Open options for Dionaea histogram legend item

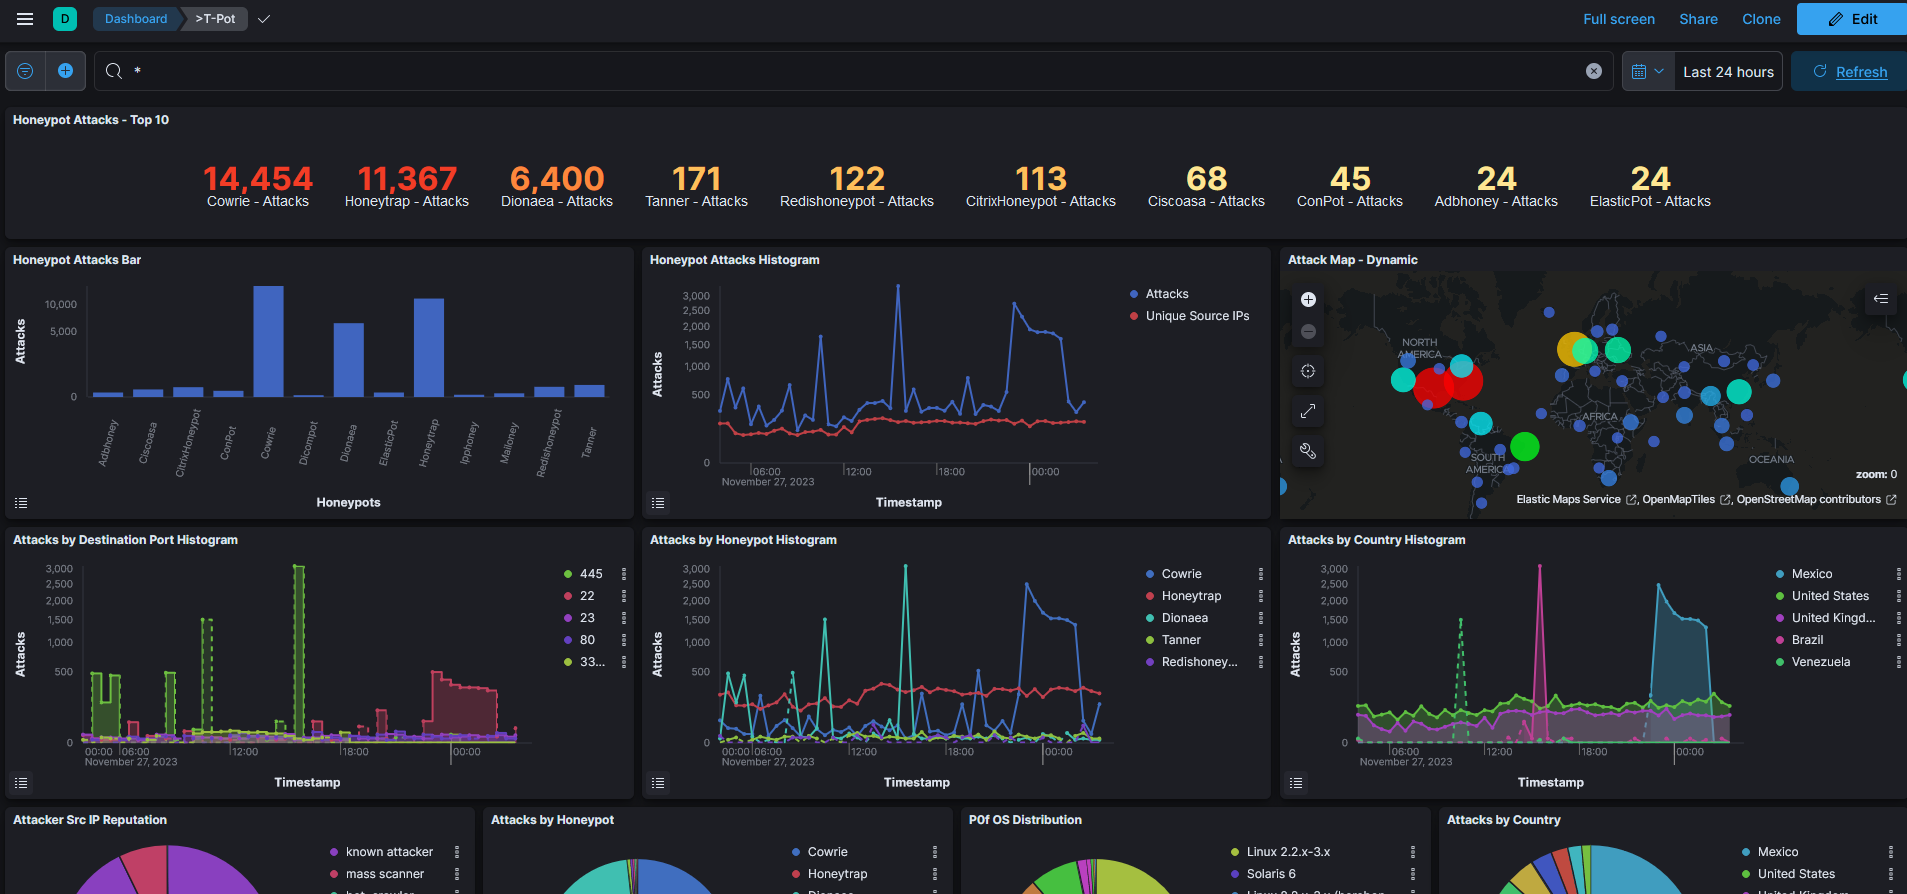click(1261, 618)
